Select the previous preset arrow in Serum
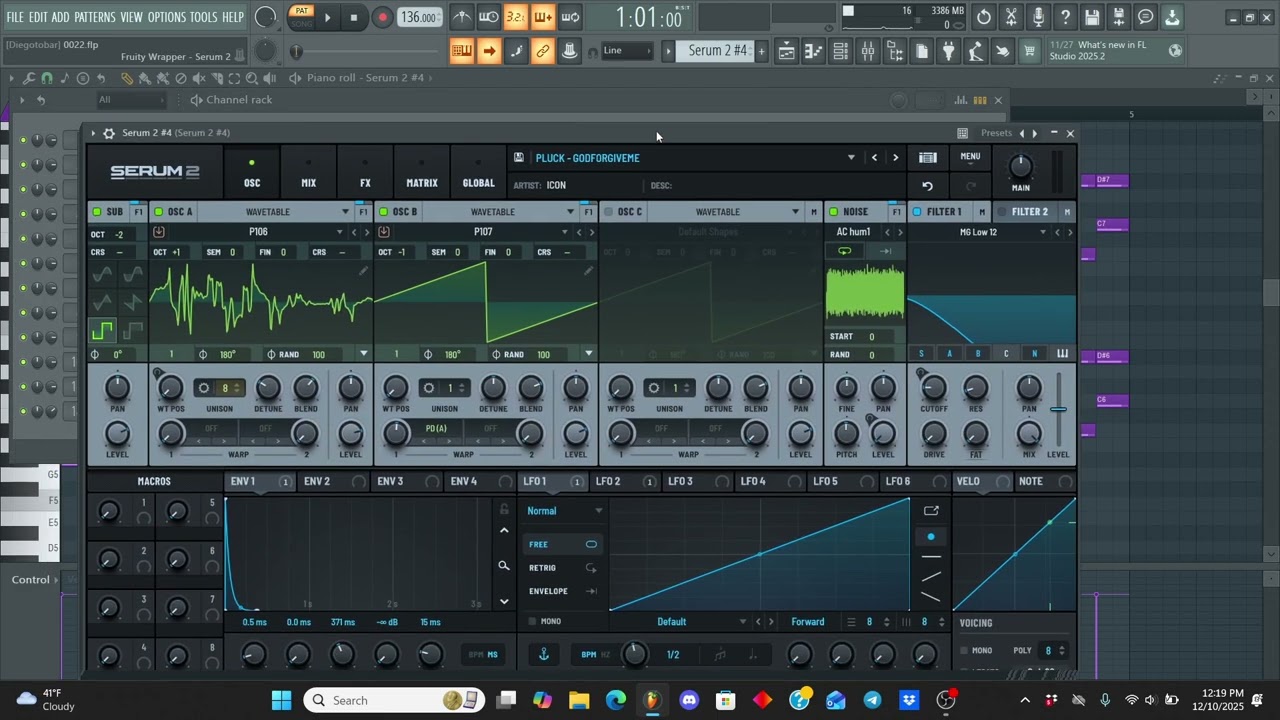1280x720 pixels. [x=874, y=157]
